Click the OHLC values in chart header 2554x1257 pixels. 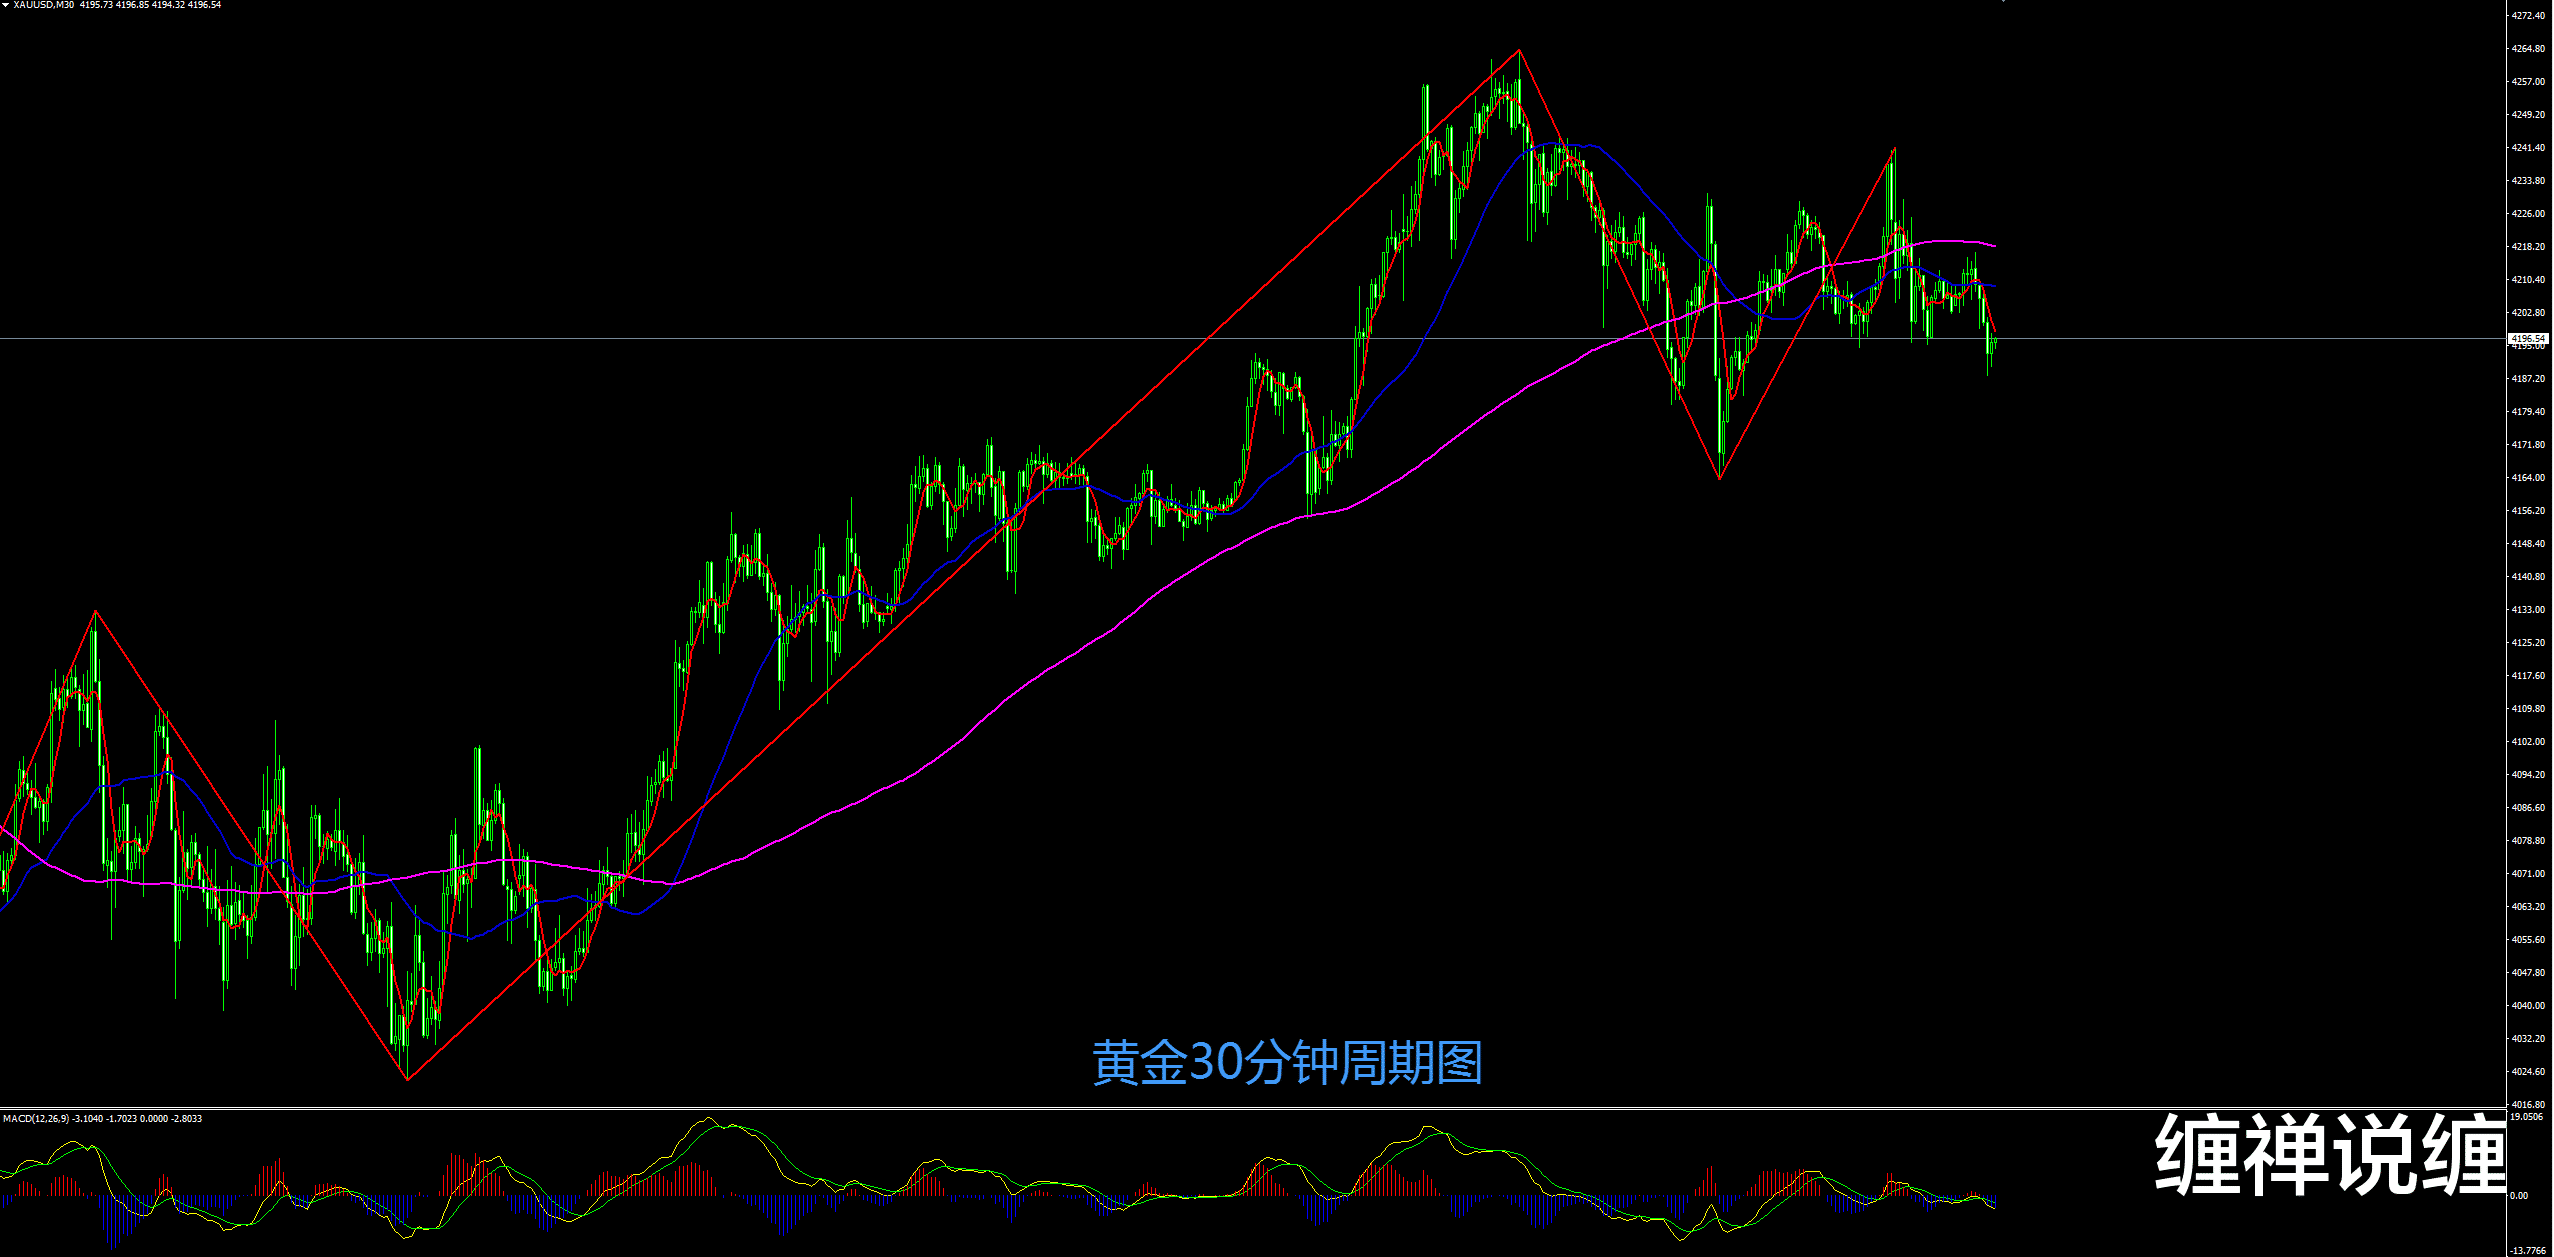150,5
